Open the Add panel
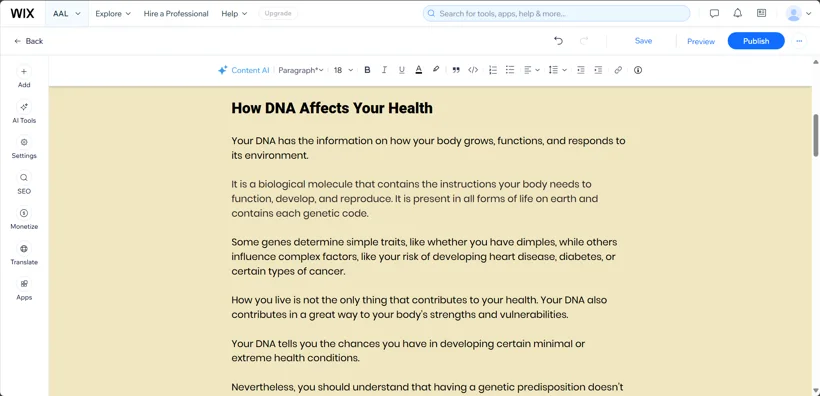 click(24, 77)
